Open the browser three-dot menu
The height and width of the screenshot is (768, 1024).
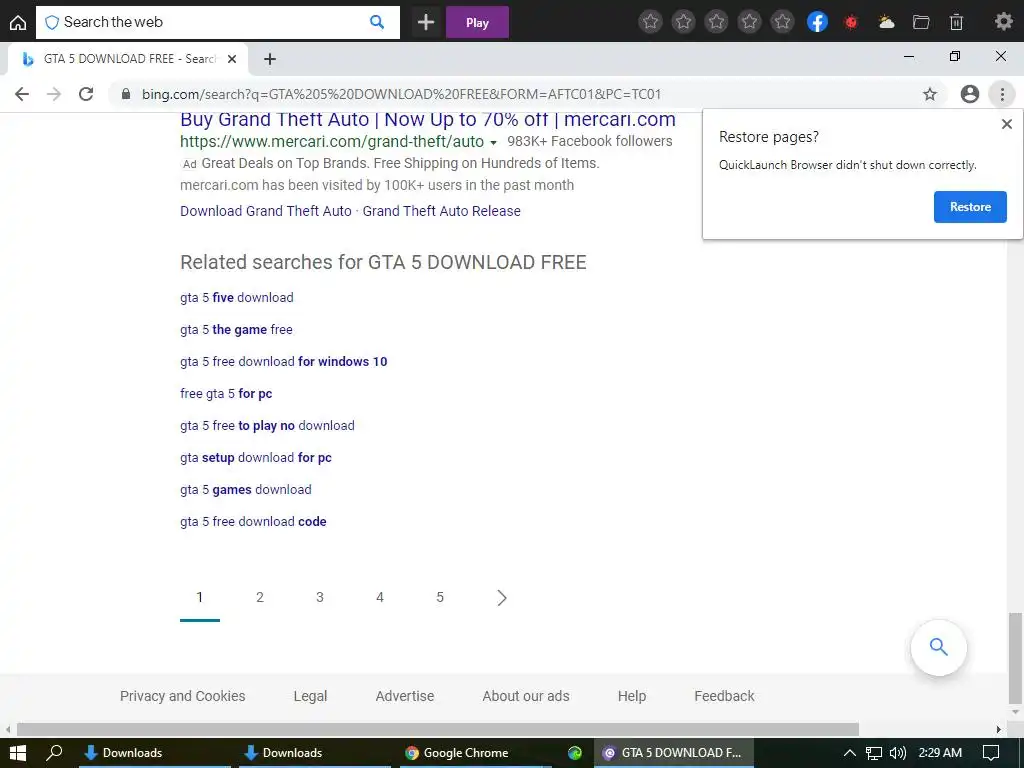1002,94
